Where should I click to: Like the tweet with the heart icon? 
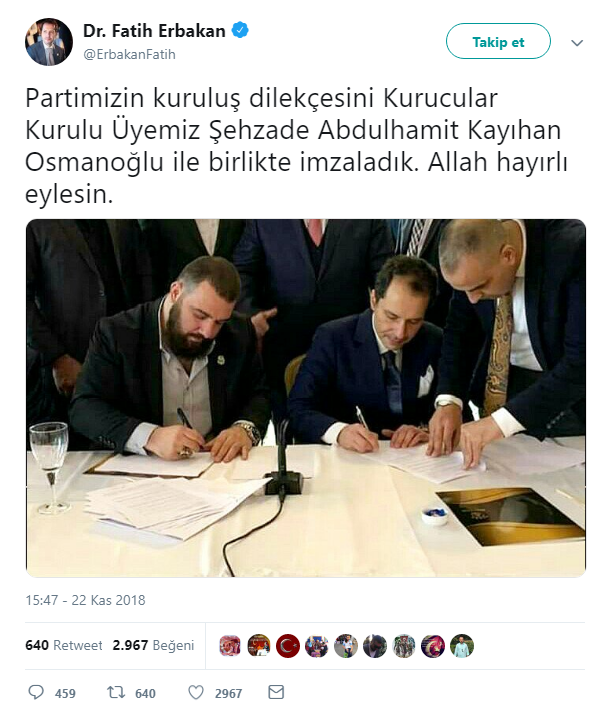pyautogui.click(x=196, y=692)
